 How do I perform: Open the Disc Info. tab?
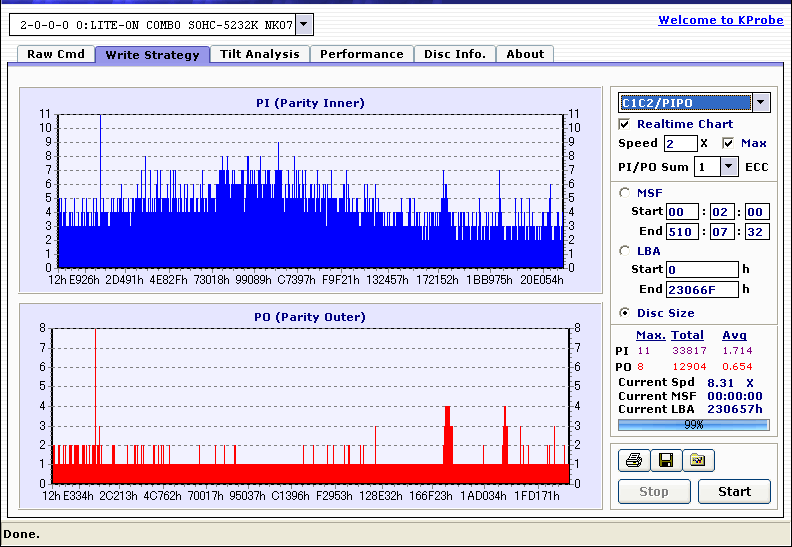point(454,54)
